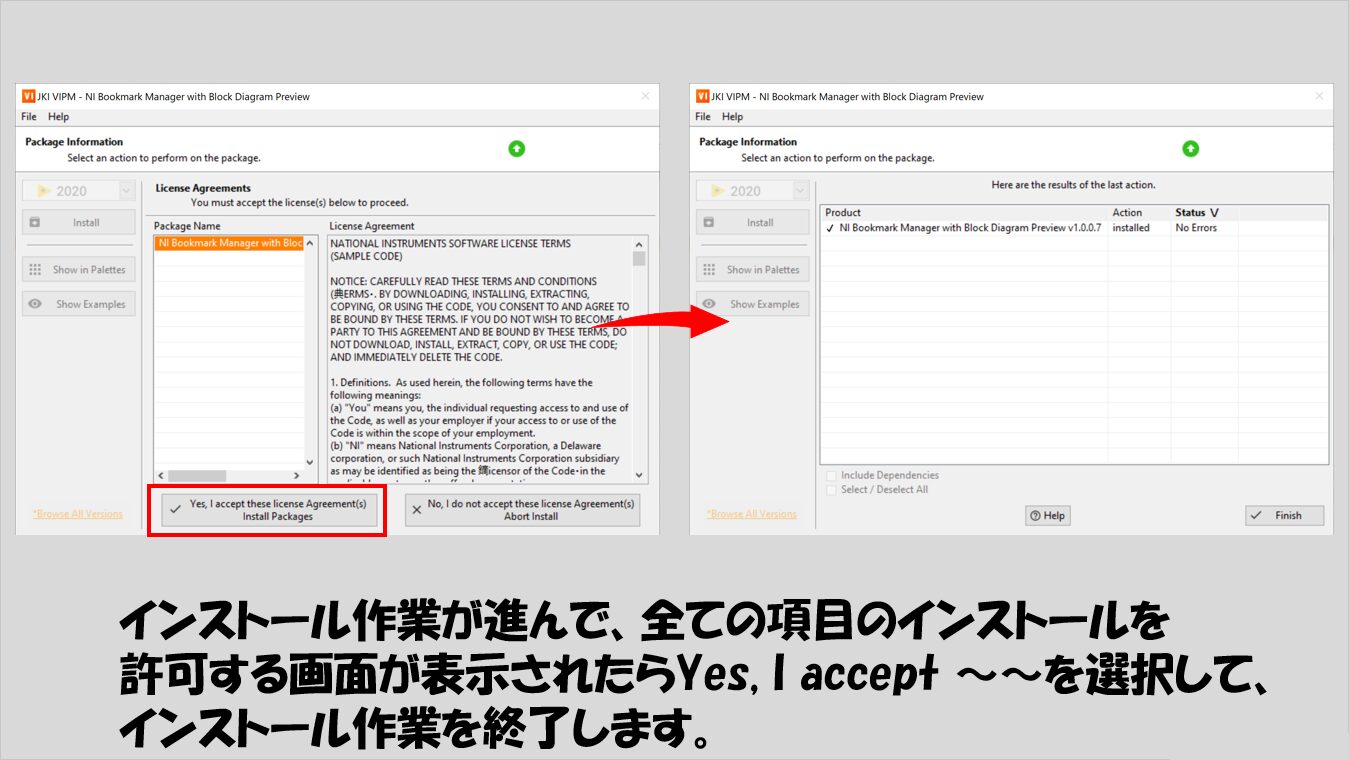Click VI logo icon in right window title bar
Image resolution: width=1349 pixels, height=760 pixels.
(703, 96)
